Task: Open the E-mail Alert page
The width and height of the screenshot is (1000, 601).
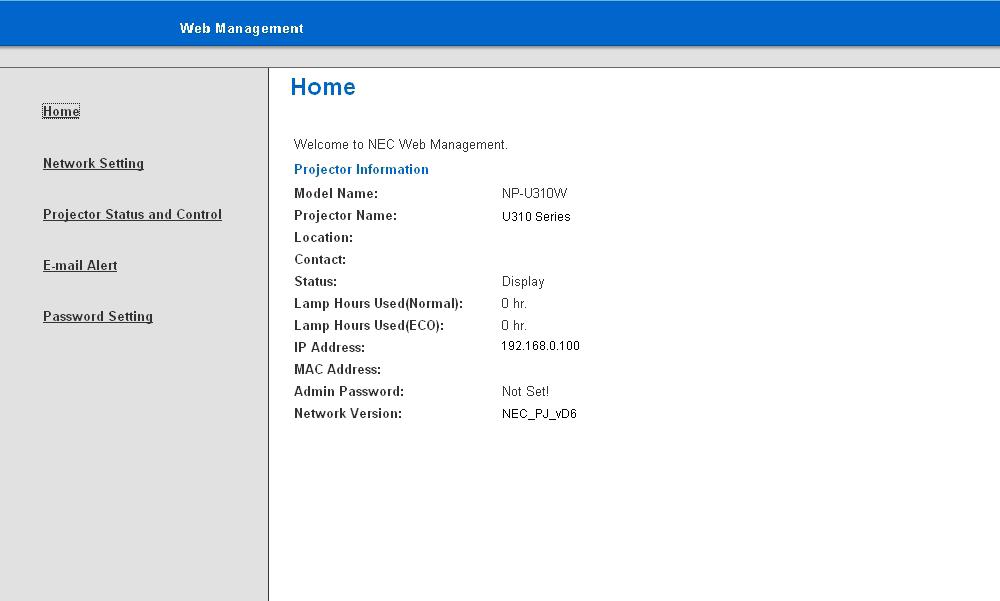Action: click(80, 265)
